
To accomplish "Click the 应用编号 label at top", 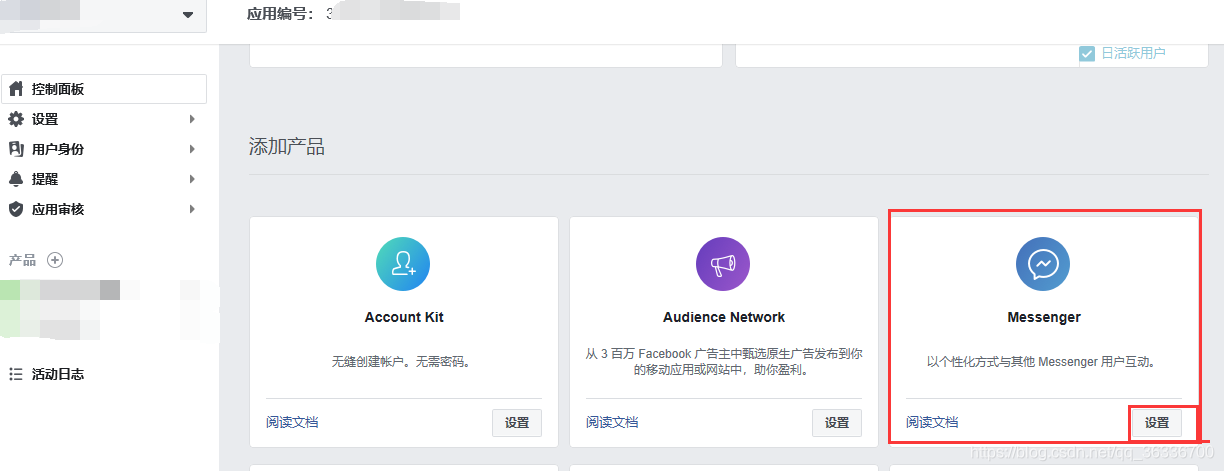I will pyautogui.click(x=280, y=15).
